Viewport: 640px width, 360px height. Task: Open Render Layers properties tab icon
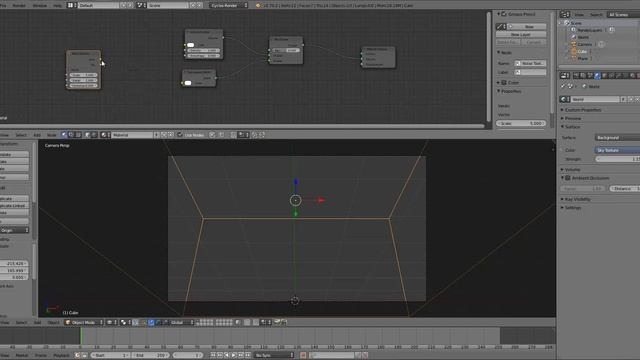pos(583,76)
